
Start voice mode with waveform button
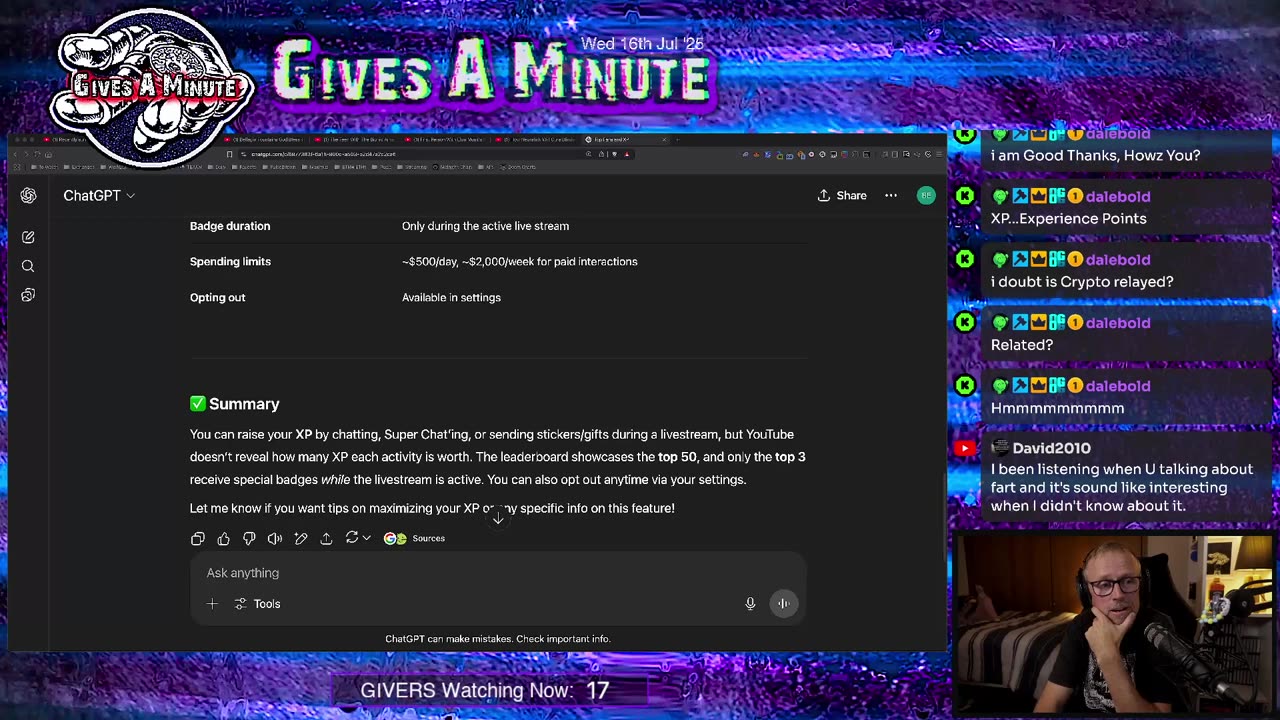coord(784,603)
